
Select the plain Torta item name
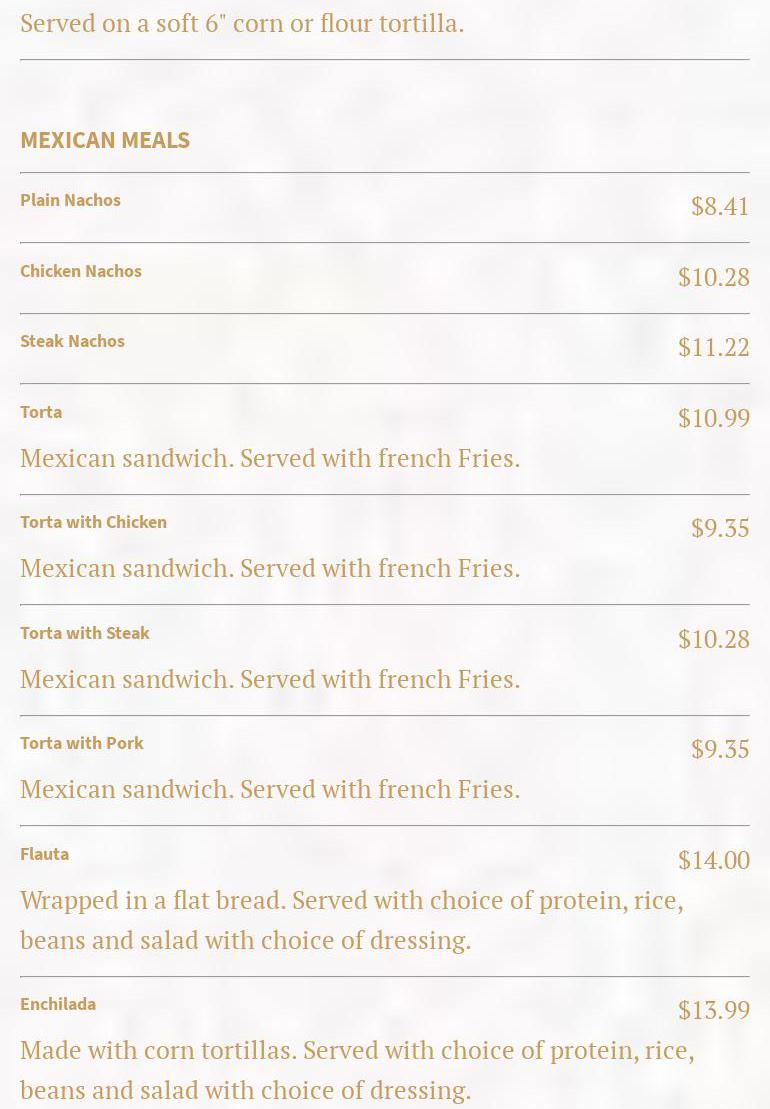pos(41,412)
